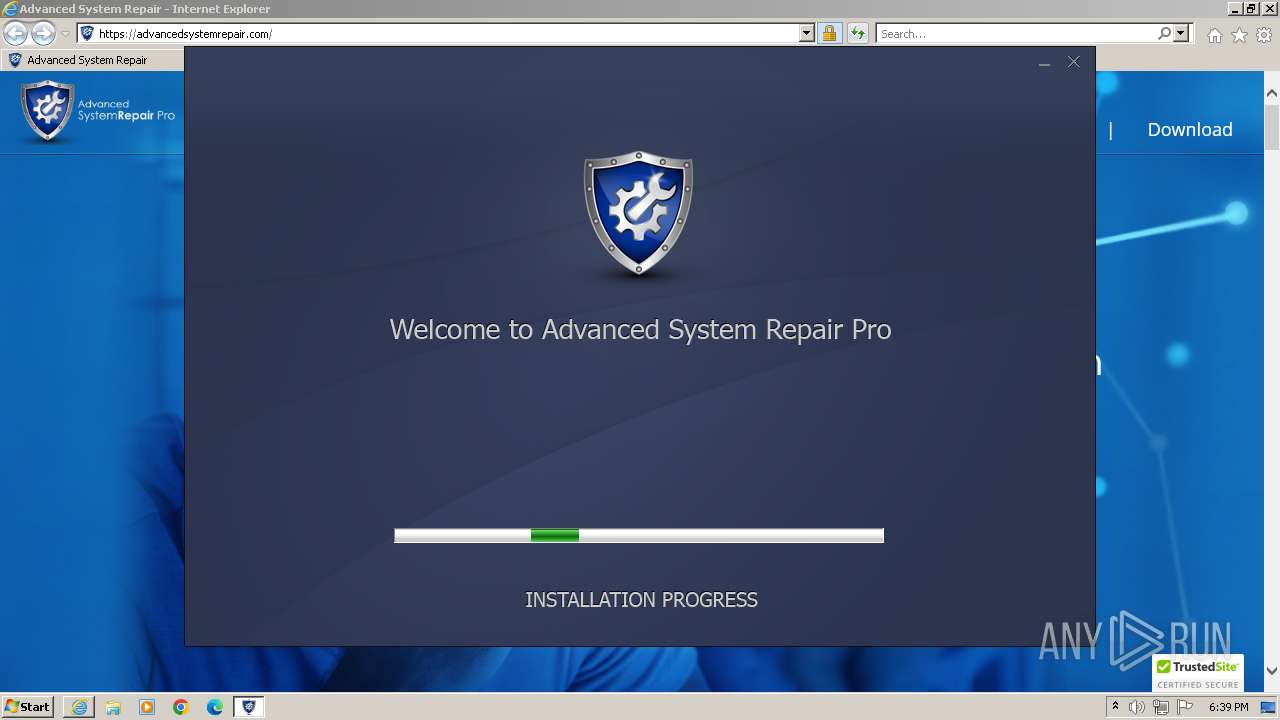This screenshot has height=720, width=1280.
Task: Click the security lock icon
Action: (x=829, y=33)
